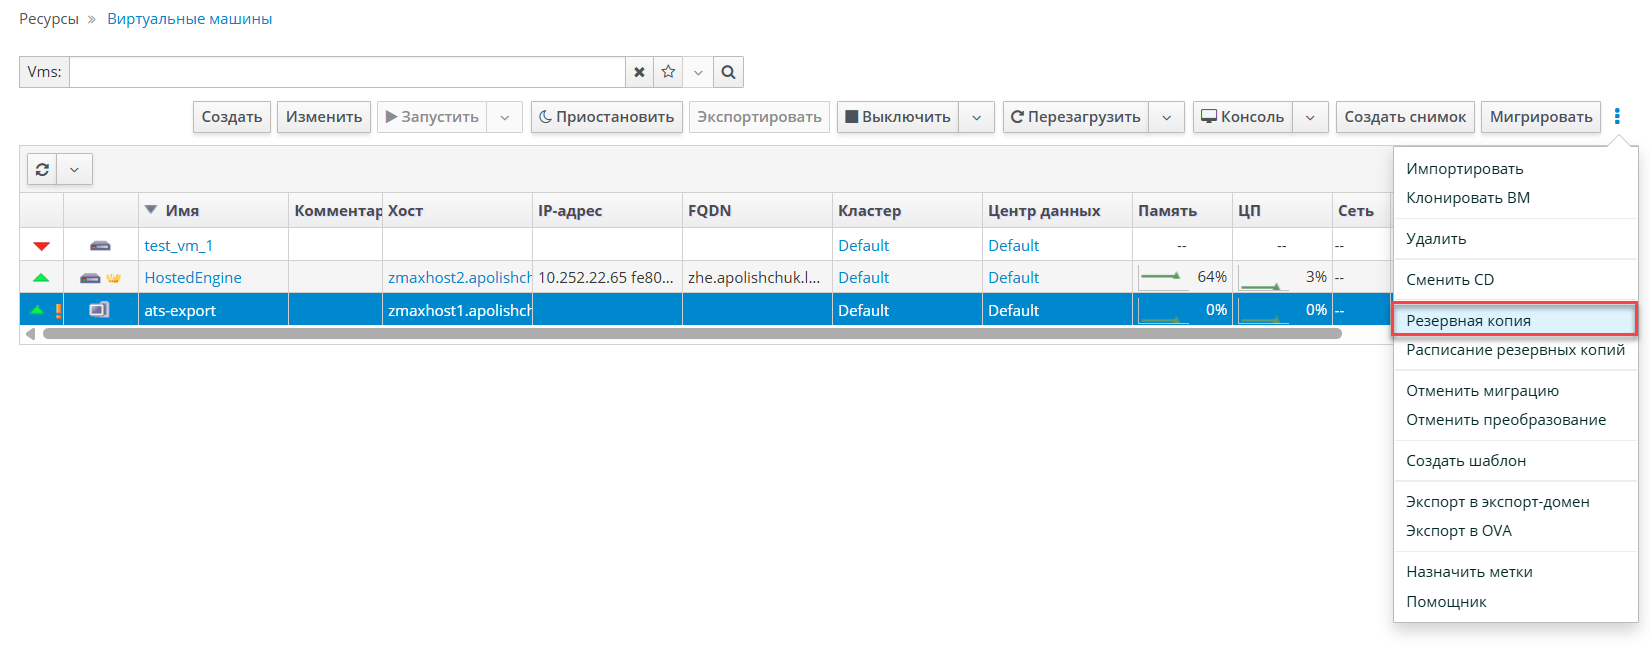Open the HostedEngine VM name link

point(193,278)
